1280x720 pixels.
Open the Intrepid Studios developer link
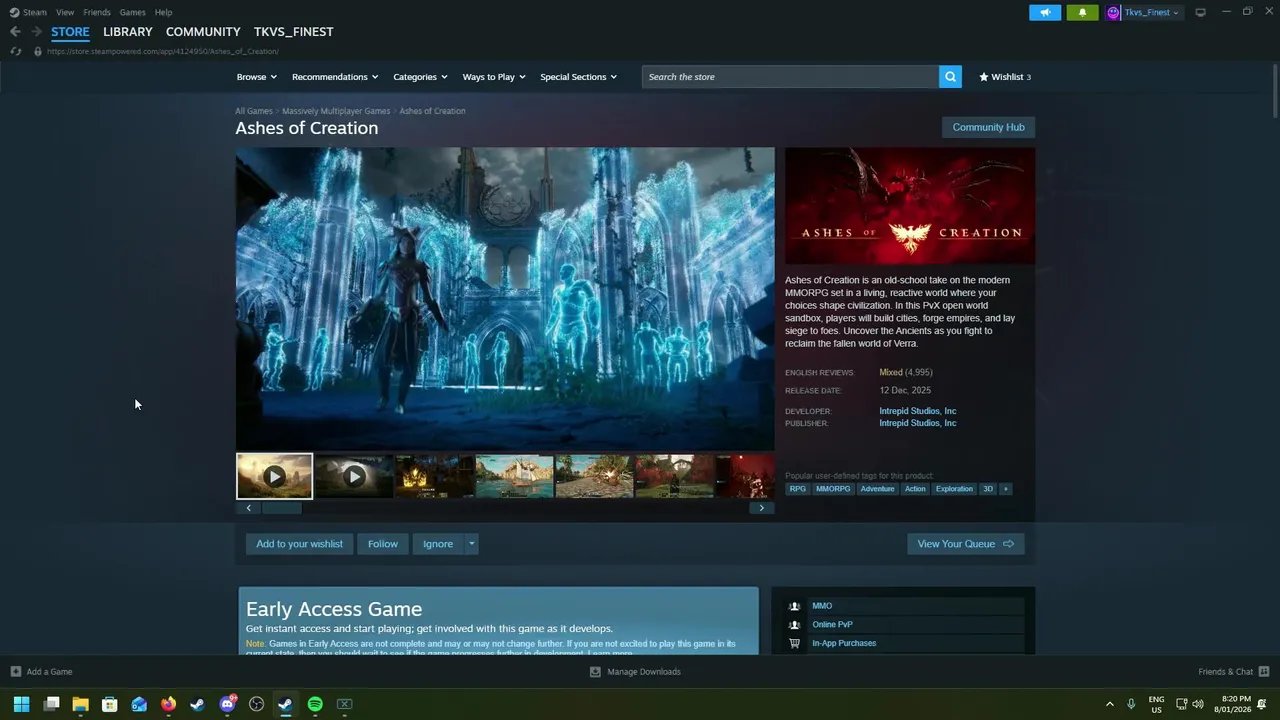click(917, 411)
